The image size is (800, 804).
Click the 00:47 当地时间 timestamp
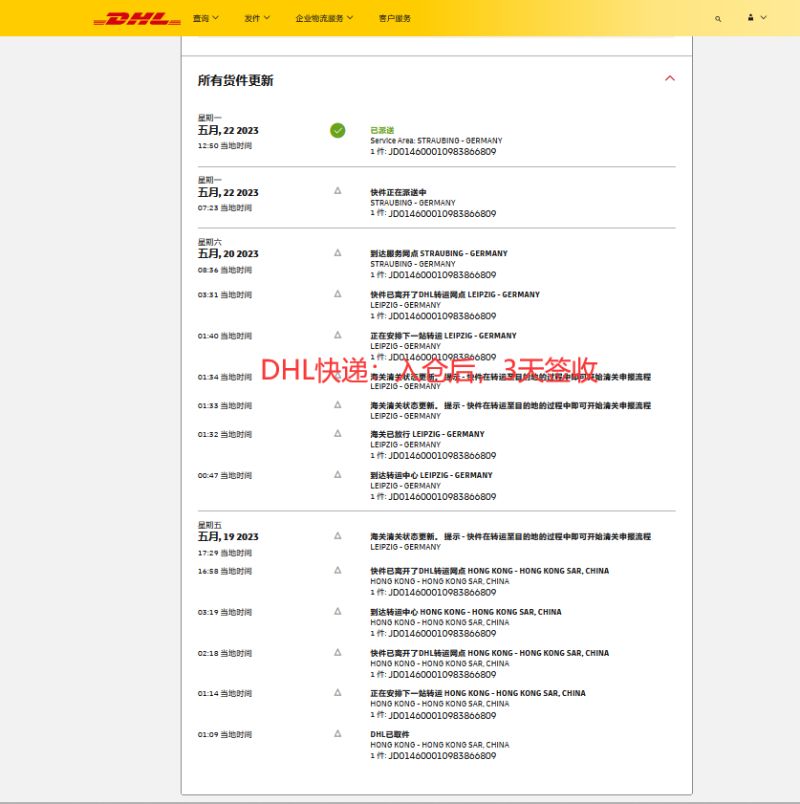coord(225,475)
